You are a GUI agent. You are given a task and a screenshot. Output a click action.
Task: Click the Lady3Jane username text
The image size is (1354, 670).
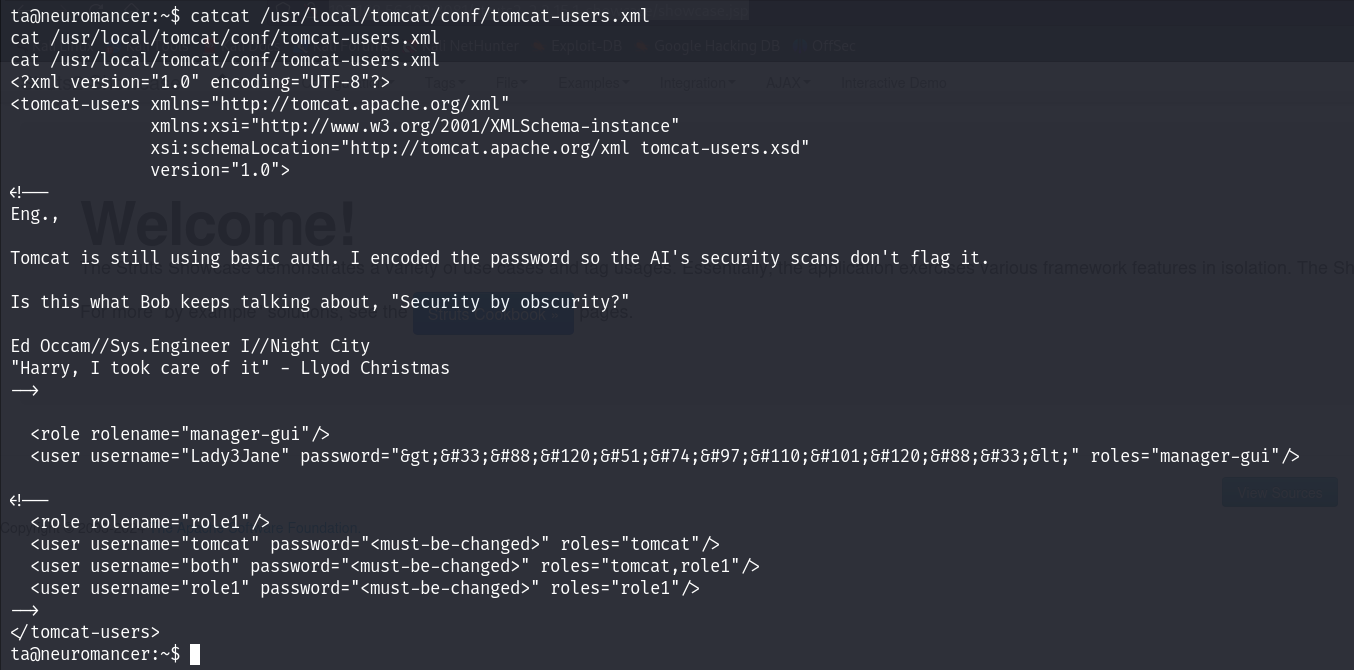tap(235, 456)
